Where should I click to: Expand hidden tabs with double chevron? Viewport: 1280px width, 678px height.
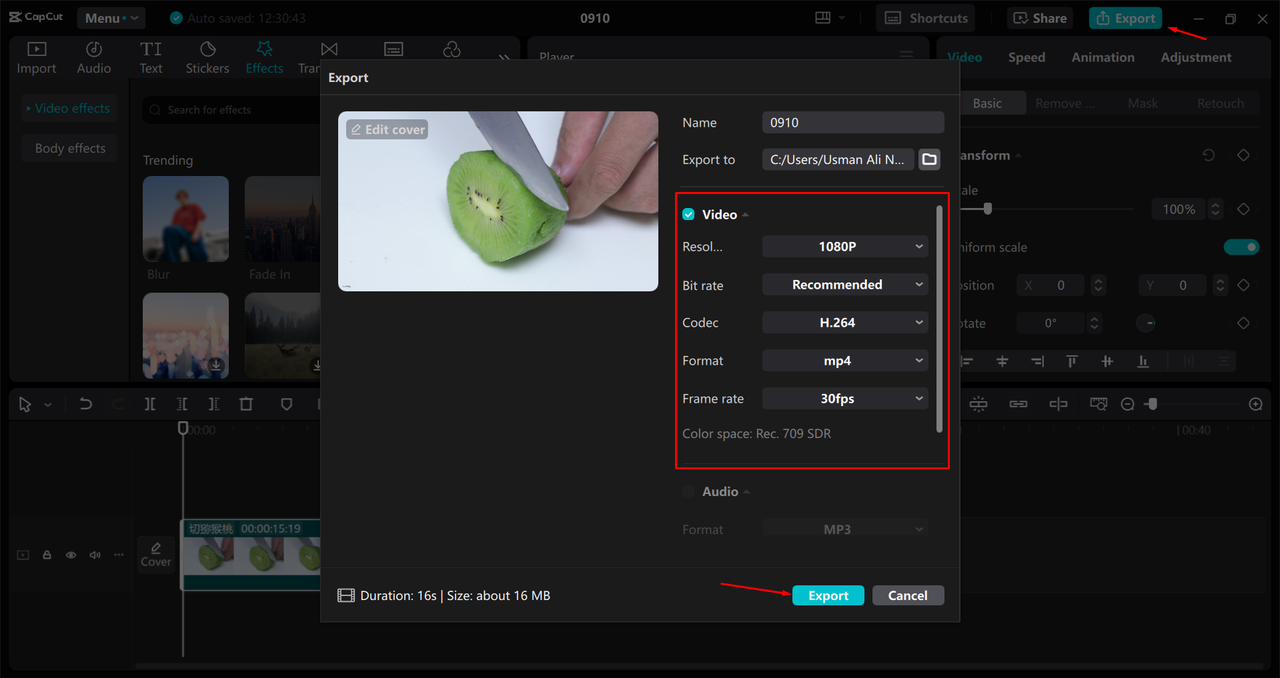point(504,58)
